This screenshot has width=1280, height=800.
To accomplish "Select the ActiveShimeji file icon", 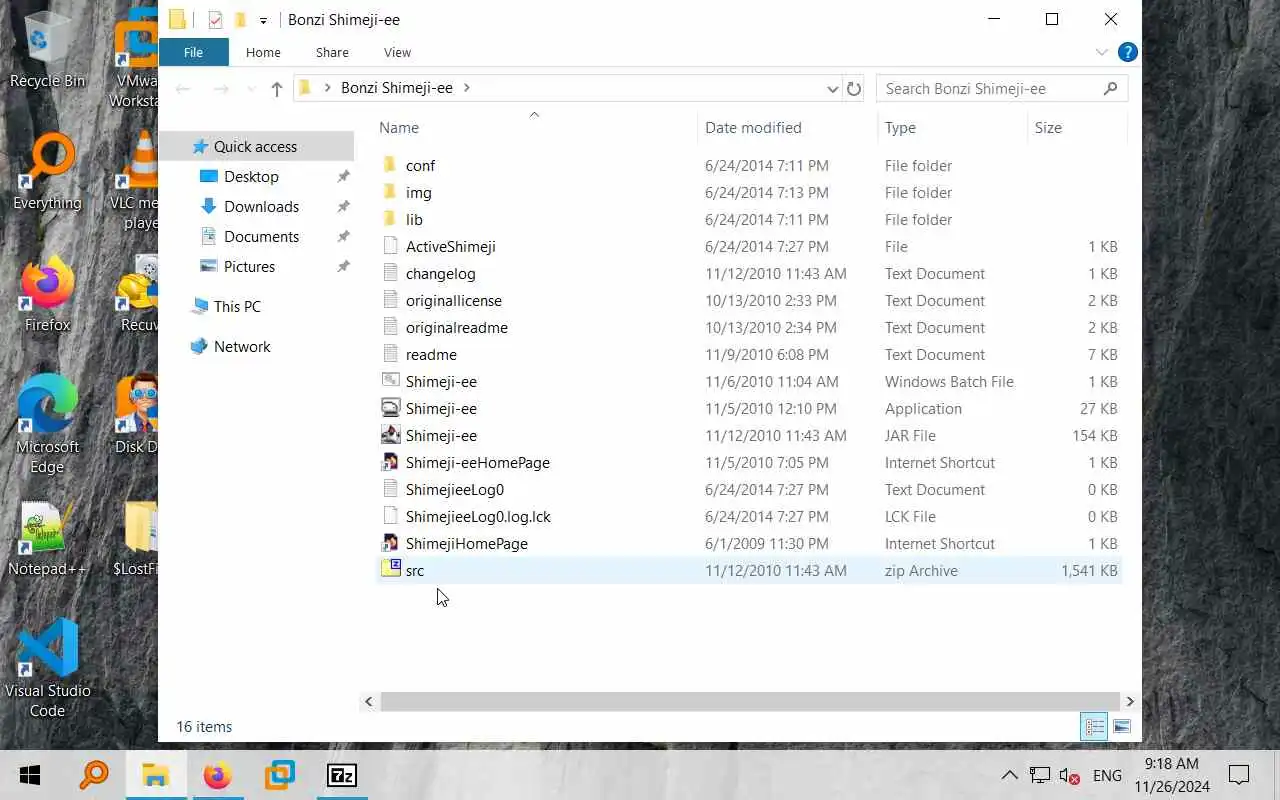I will coord(390,246).
